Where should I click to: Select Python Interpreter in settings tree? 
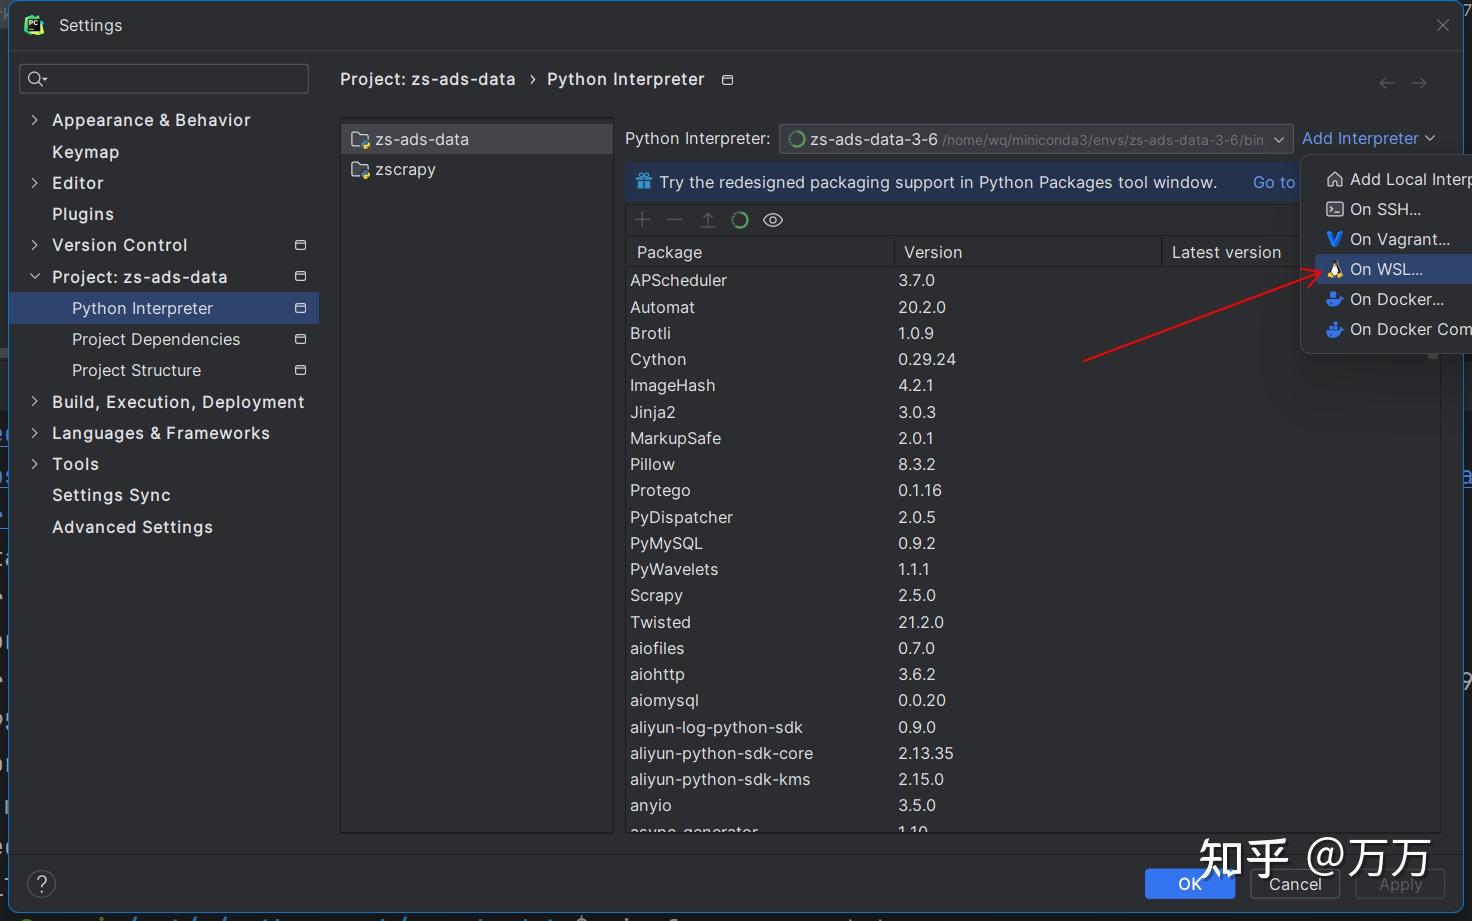click(164, 308)
